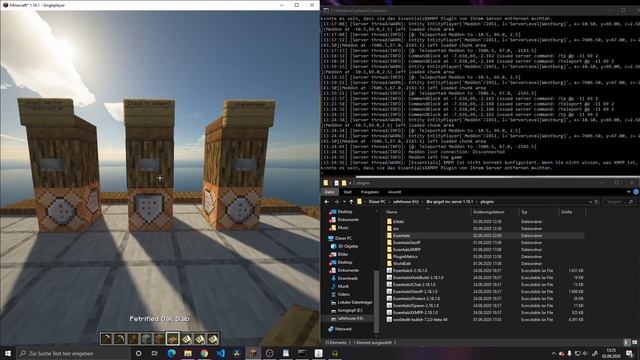Click the safehouse (H:) breadcrumb segment
This screenshot has height=360, width=640.
406,202
